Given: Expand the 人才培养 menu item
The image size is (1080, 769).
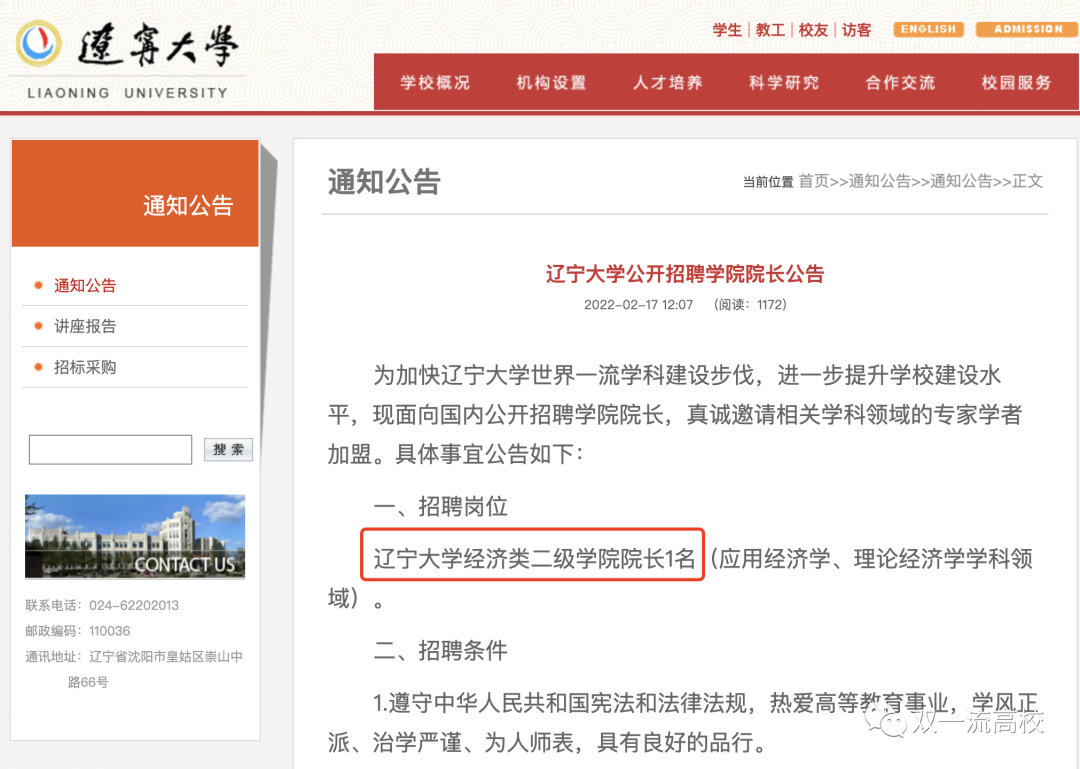Looking at the screenshot, I should click(x=668, y=82).
